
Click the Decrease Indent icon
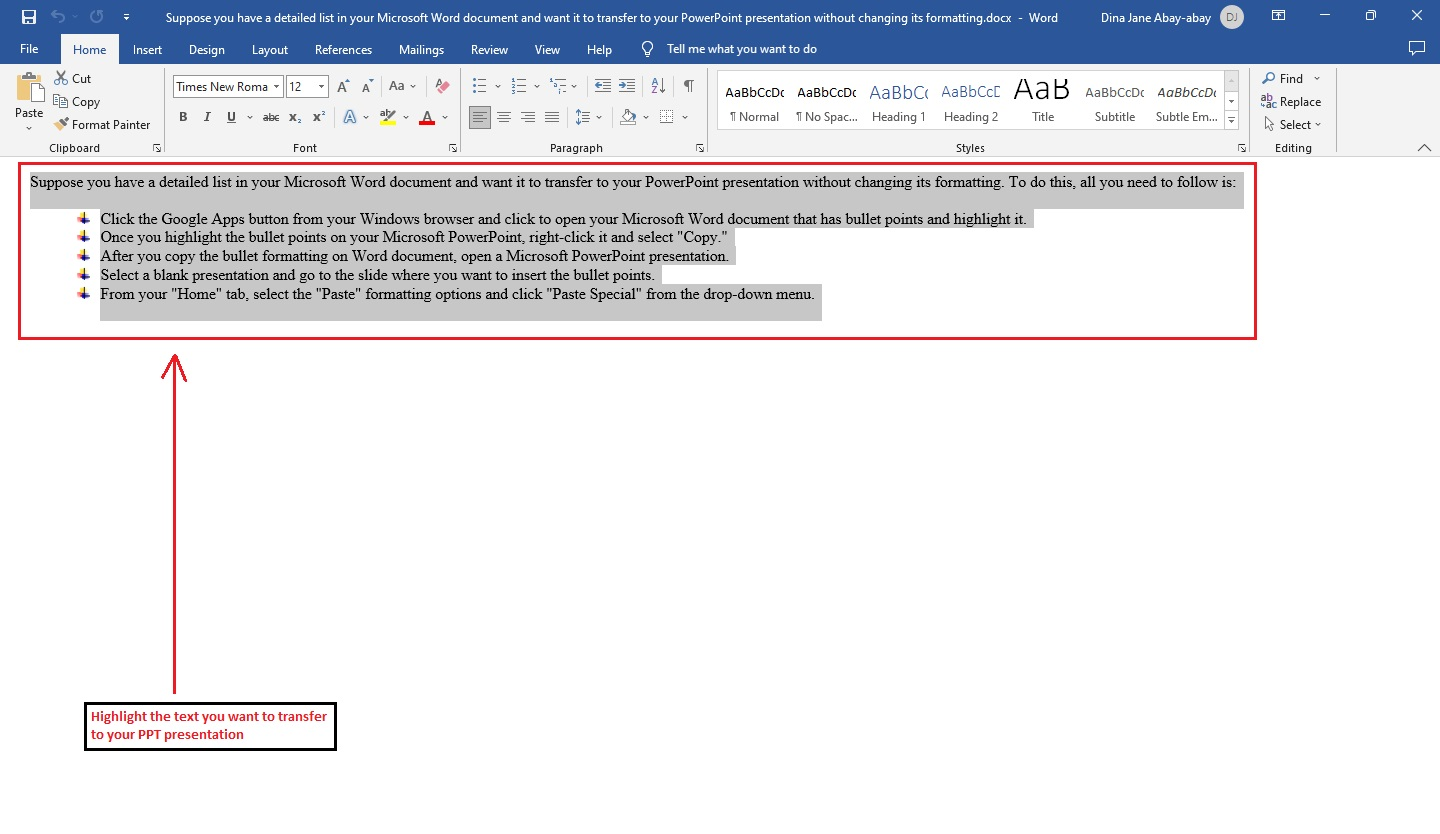602,86
